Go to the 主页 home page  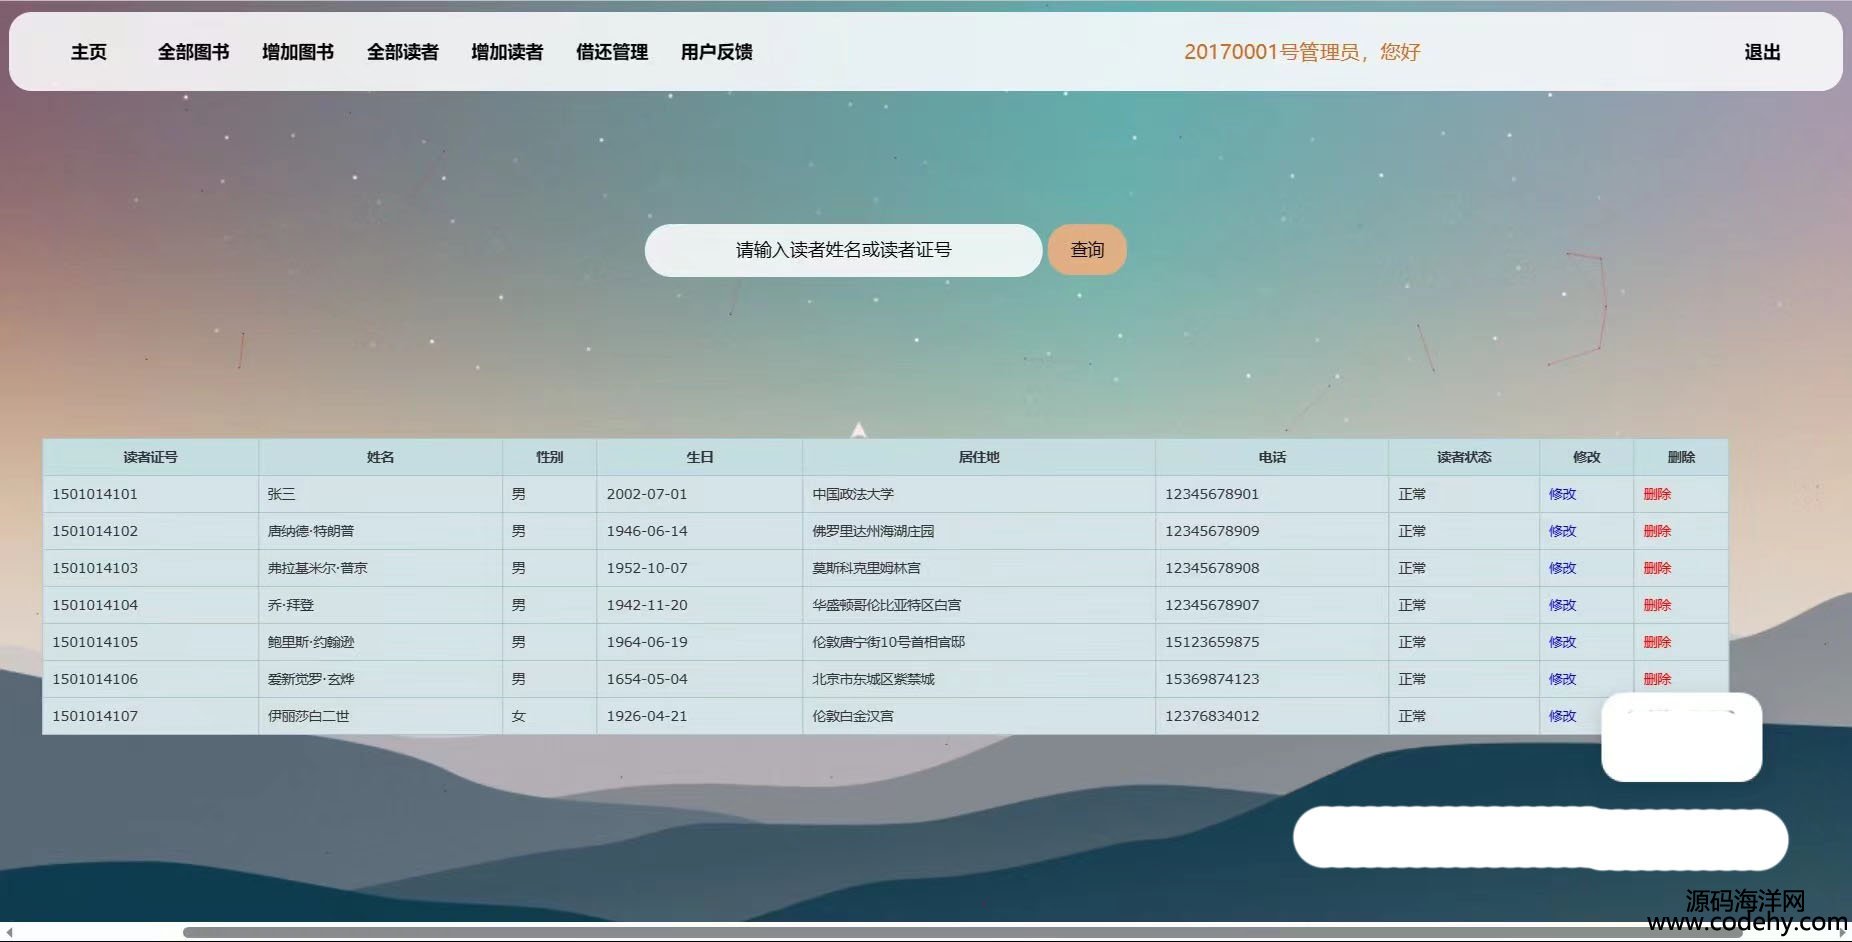[89, 52]
